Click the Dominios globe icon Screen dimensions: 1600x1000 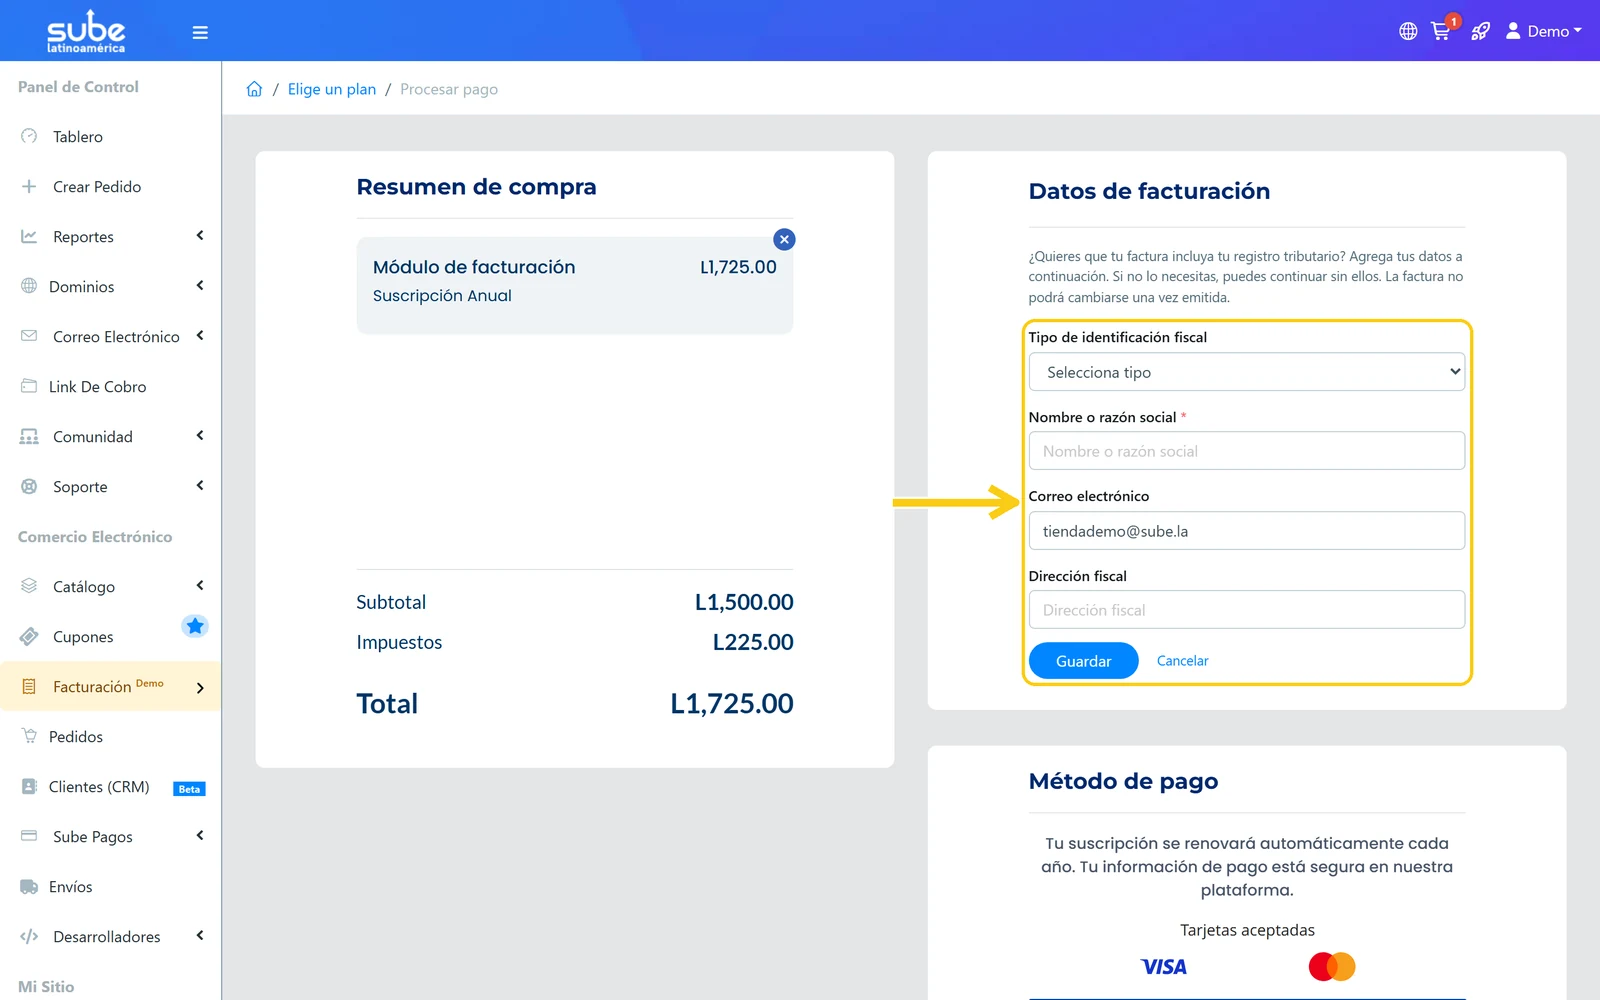coord(29,286)
